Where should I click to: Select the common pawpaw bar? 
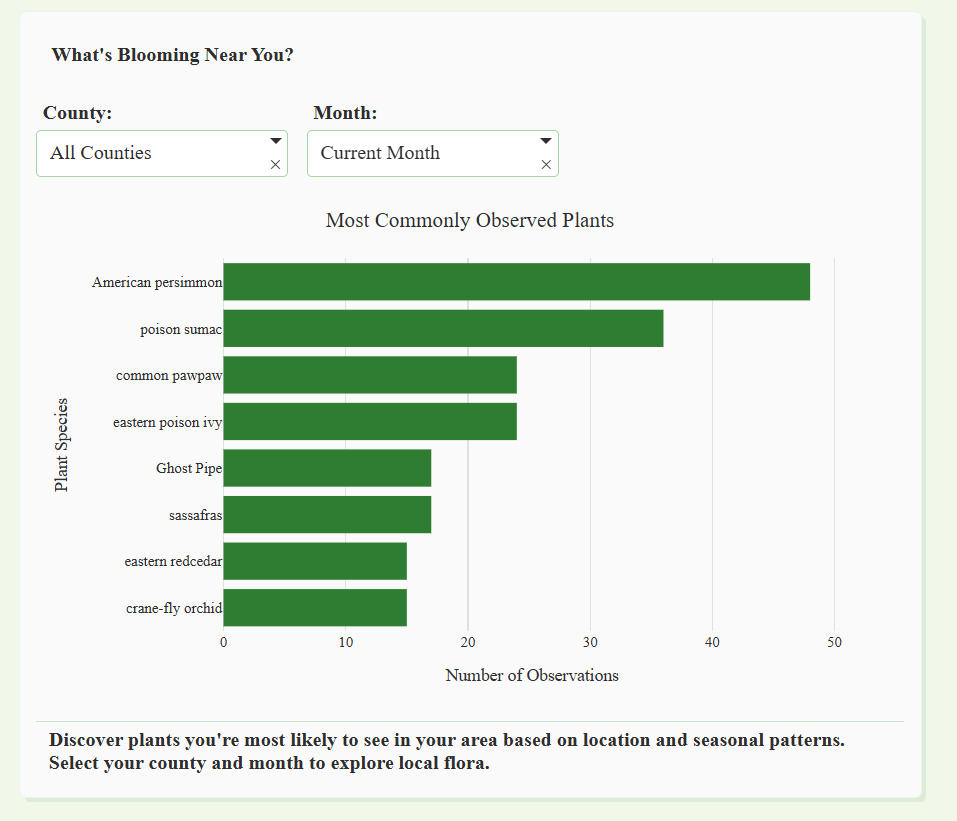pos(370,375)
